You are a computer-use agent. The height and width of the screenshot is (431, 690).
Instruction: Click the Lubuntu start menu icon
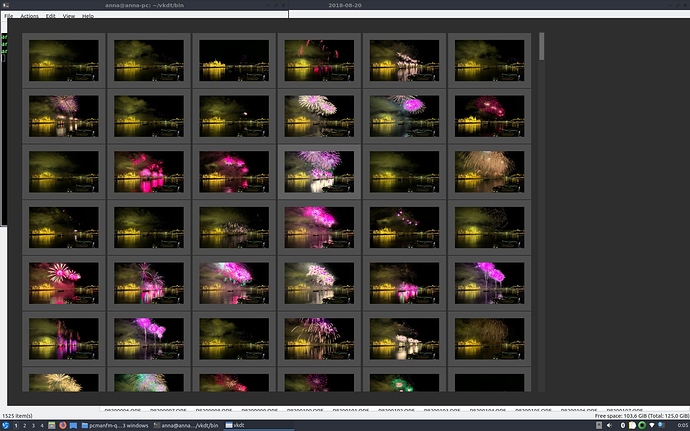pyautogui.click(x=5, y=425)
